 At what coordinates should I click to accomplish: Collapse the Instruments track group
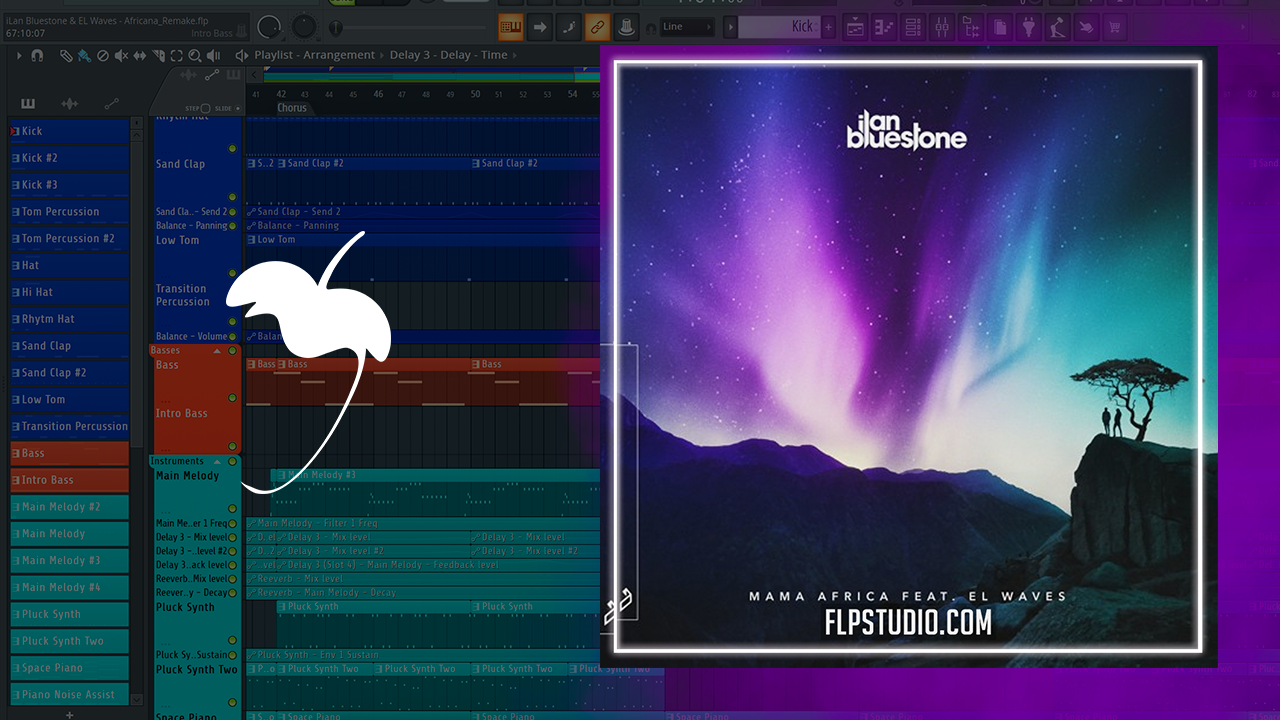click(x=217, y=461)
